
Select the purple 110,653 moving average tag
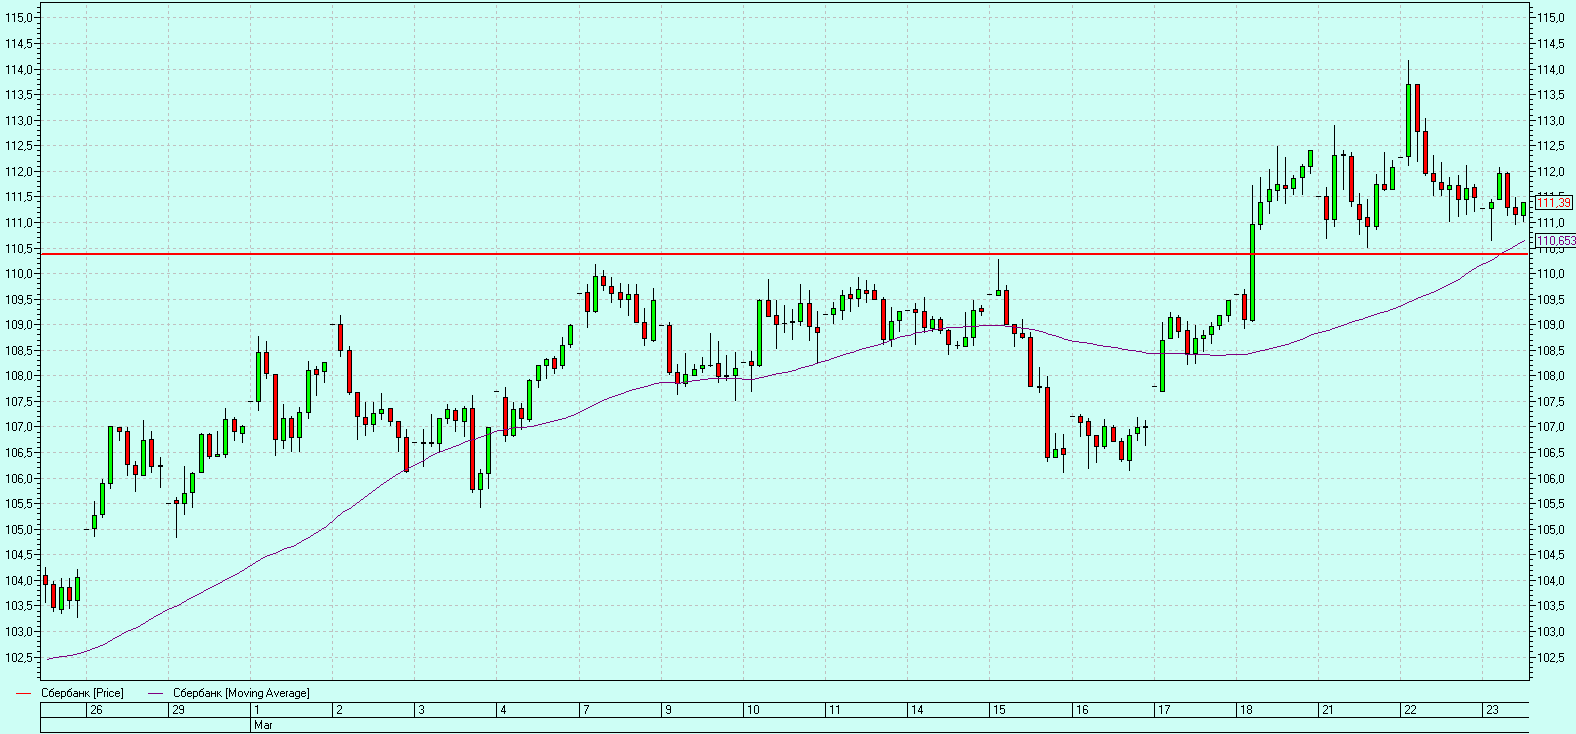1555,241
